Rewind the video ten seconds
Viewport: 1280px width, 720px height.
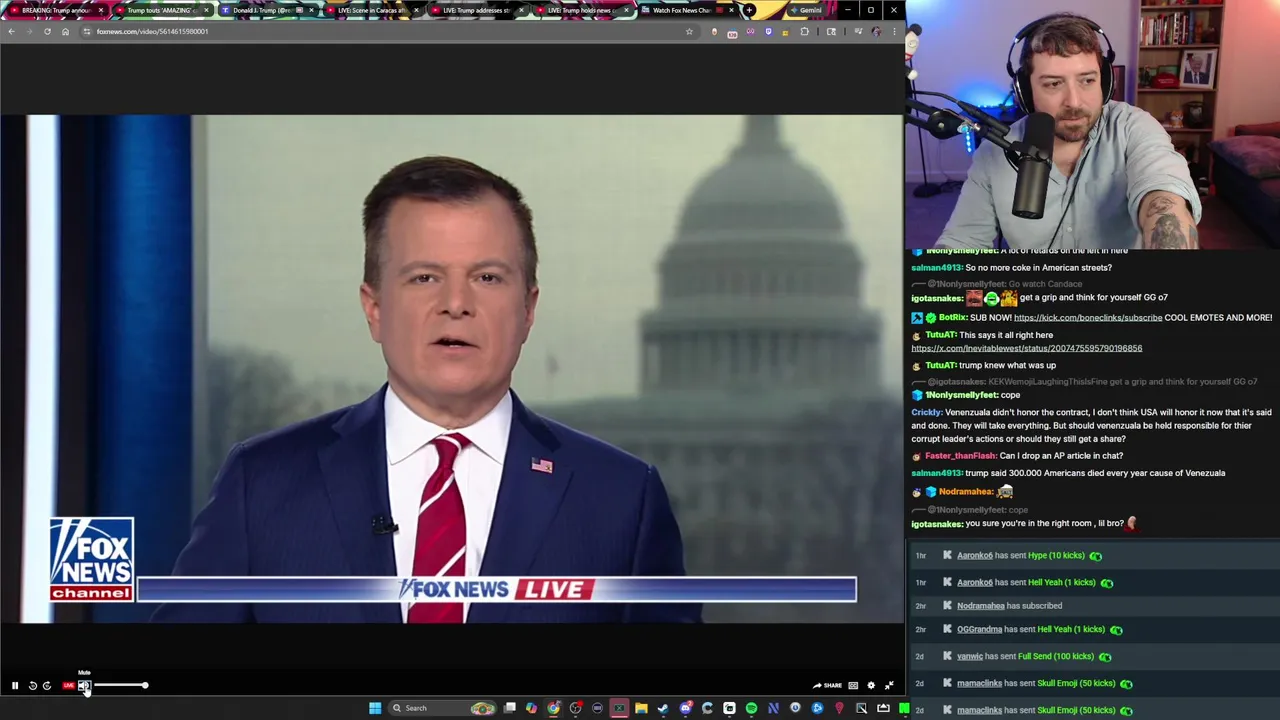pyautogui.click(x=32, y=686)
